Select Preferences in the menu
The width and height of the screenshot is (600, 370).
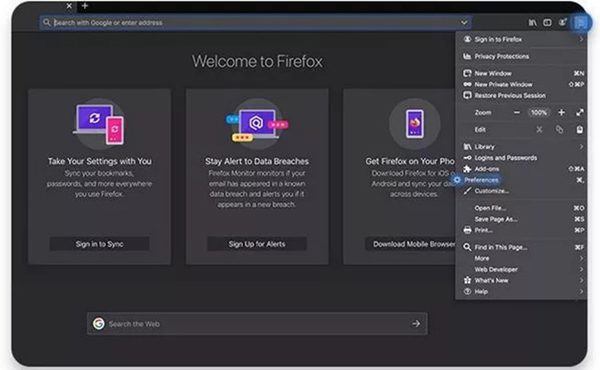(521, 180)
